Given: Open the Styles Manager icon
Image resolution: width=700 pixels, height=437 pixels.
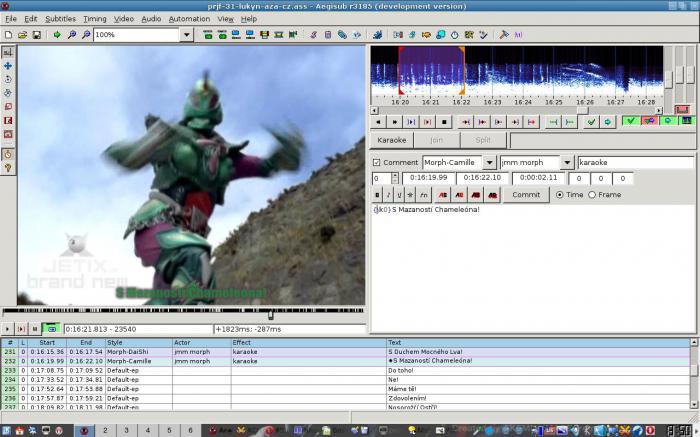Looking at the screenshot, I should [x=313, y=35].
